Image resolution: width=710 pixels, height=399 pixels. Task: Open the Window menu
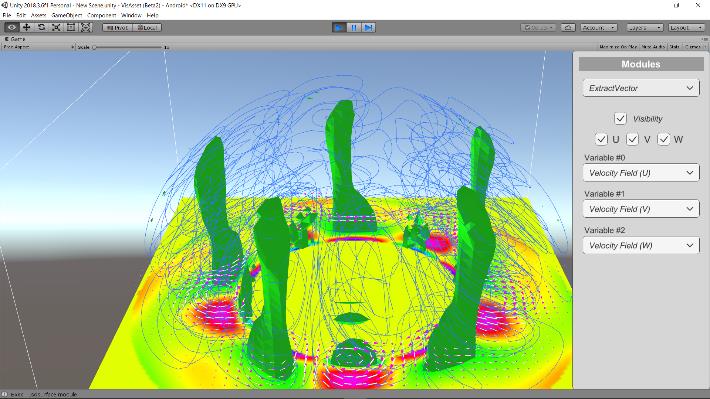(x=131, y=15)
